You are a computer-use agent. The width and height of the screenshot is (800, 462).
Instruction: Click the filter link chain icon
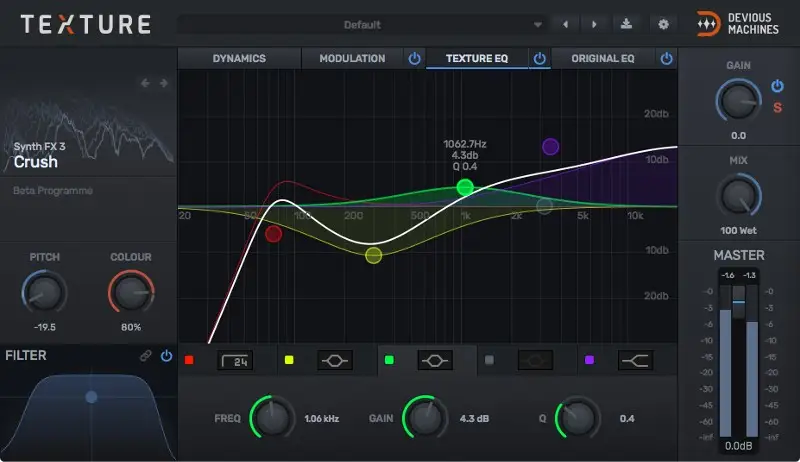(x=146, y=356)
